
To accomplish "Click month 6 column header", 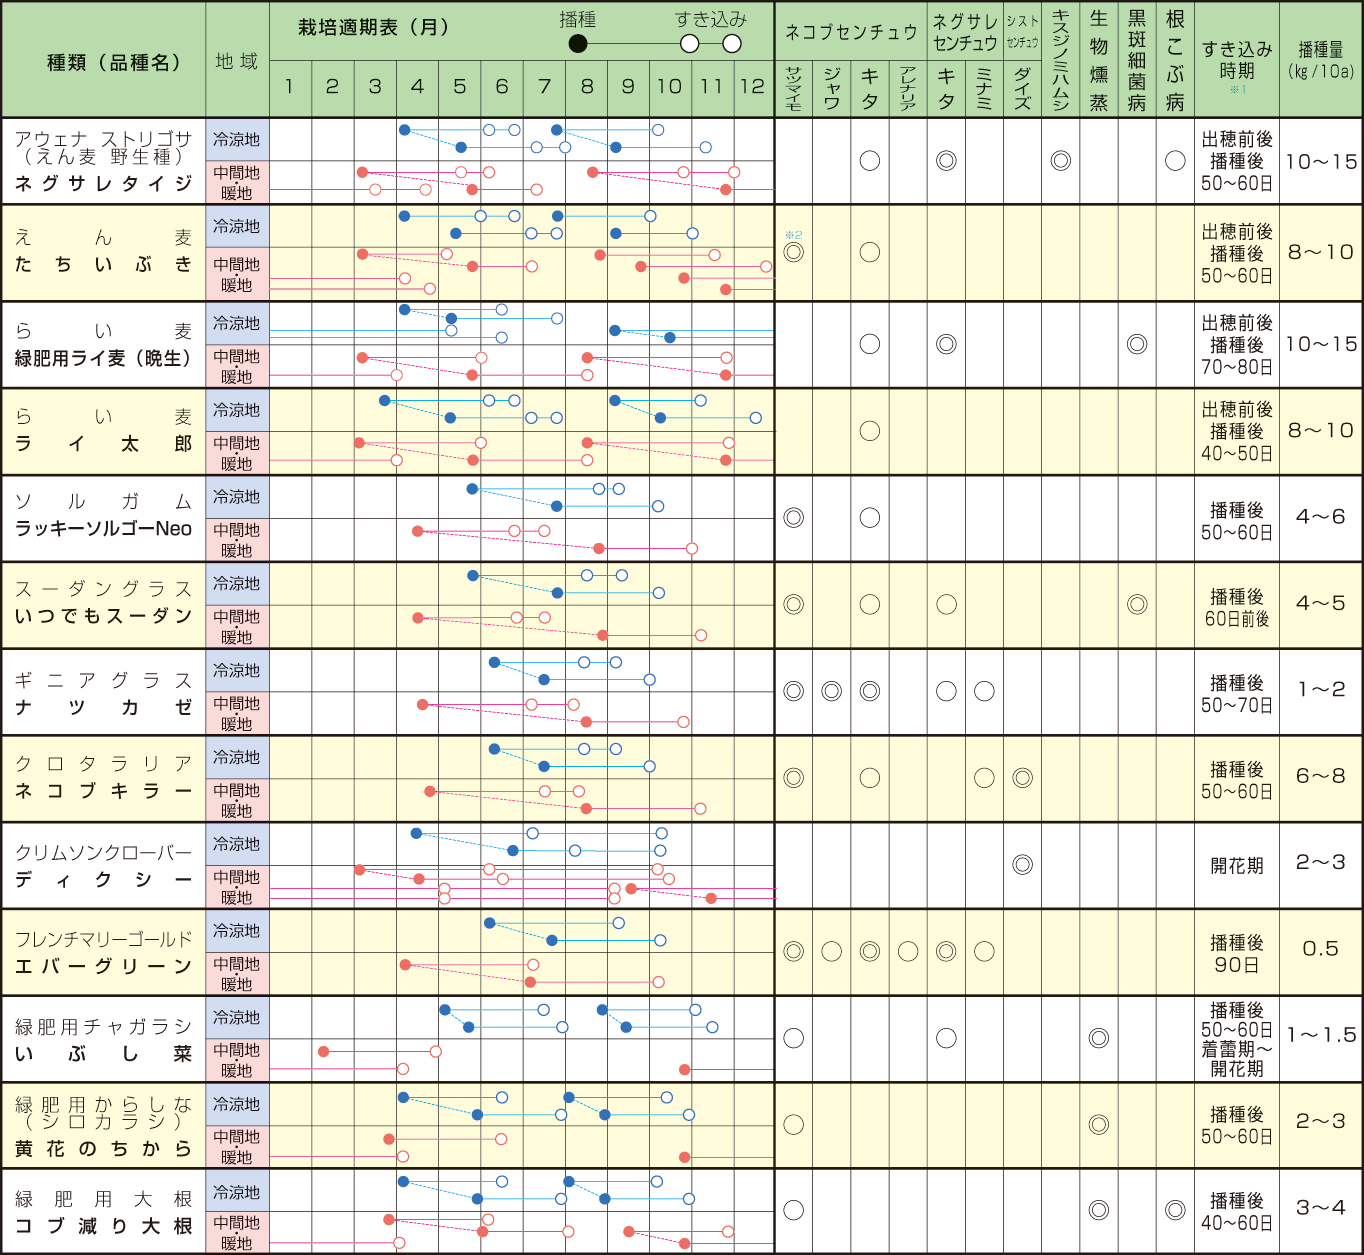I will tap(502, 87).
